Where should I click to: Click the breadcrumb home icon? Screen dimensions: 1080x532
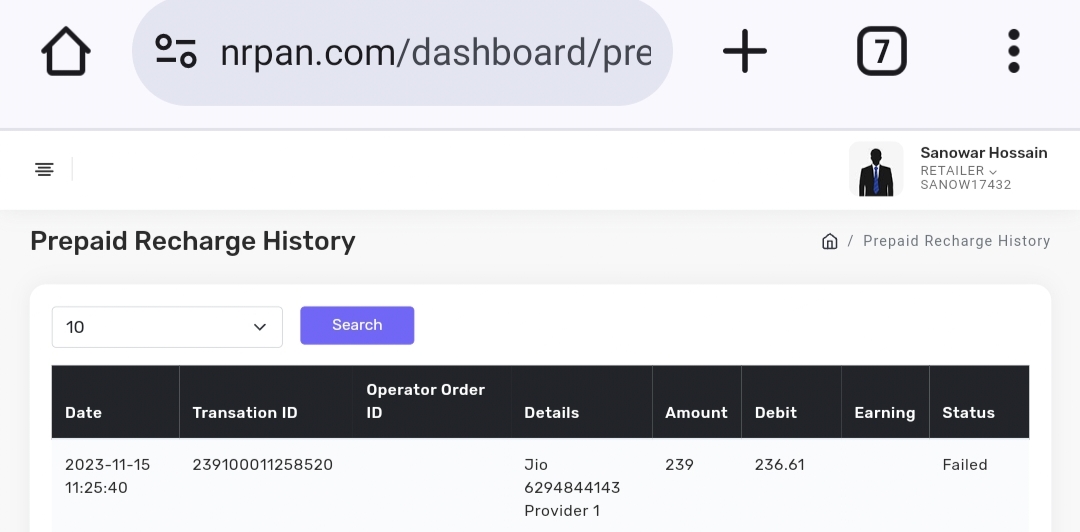coord(829,241)
